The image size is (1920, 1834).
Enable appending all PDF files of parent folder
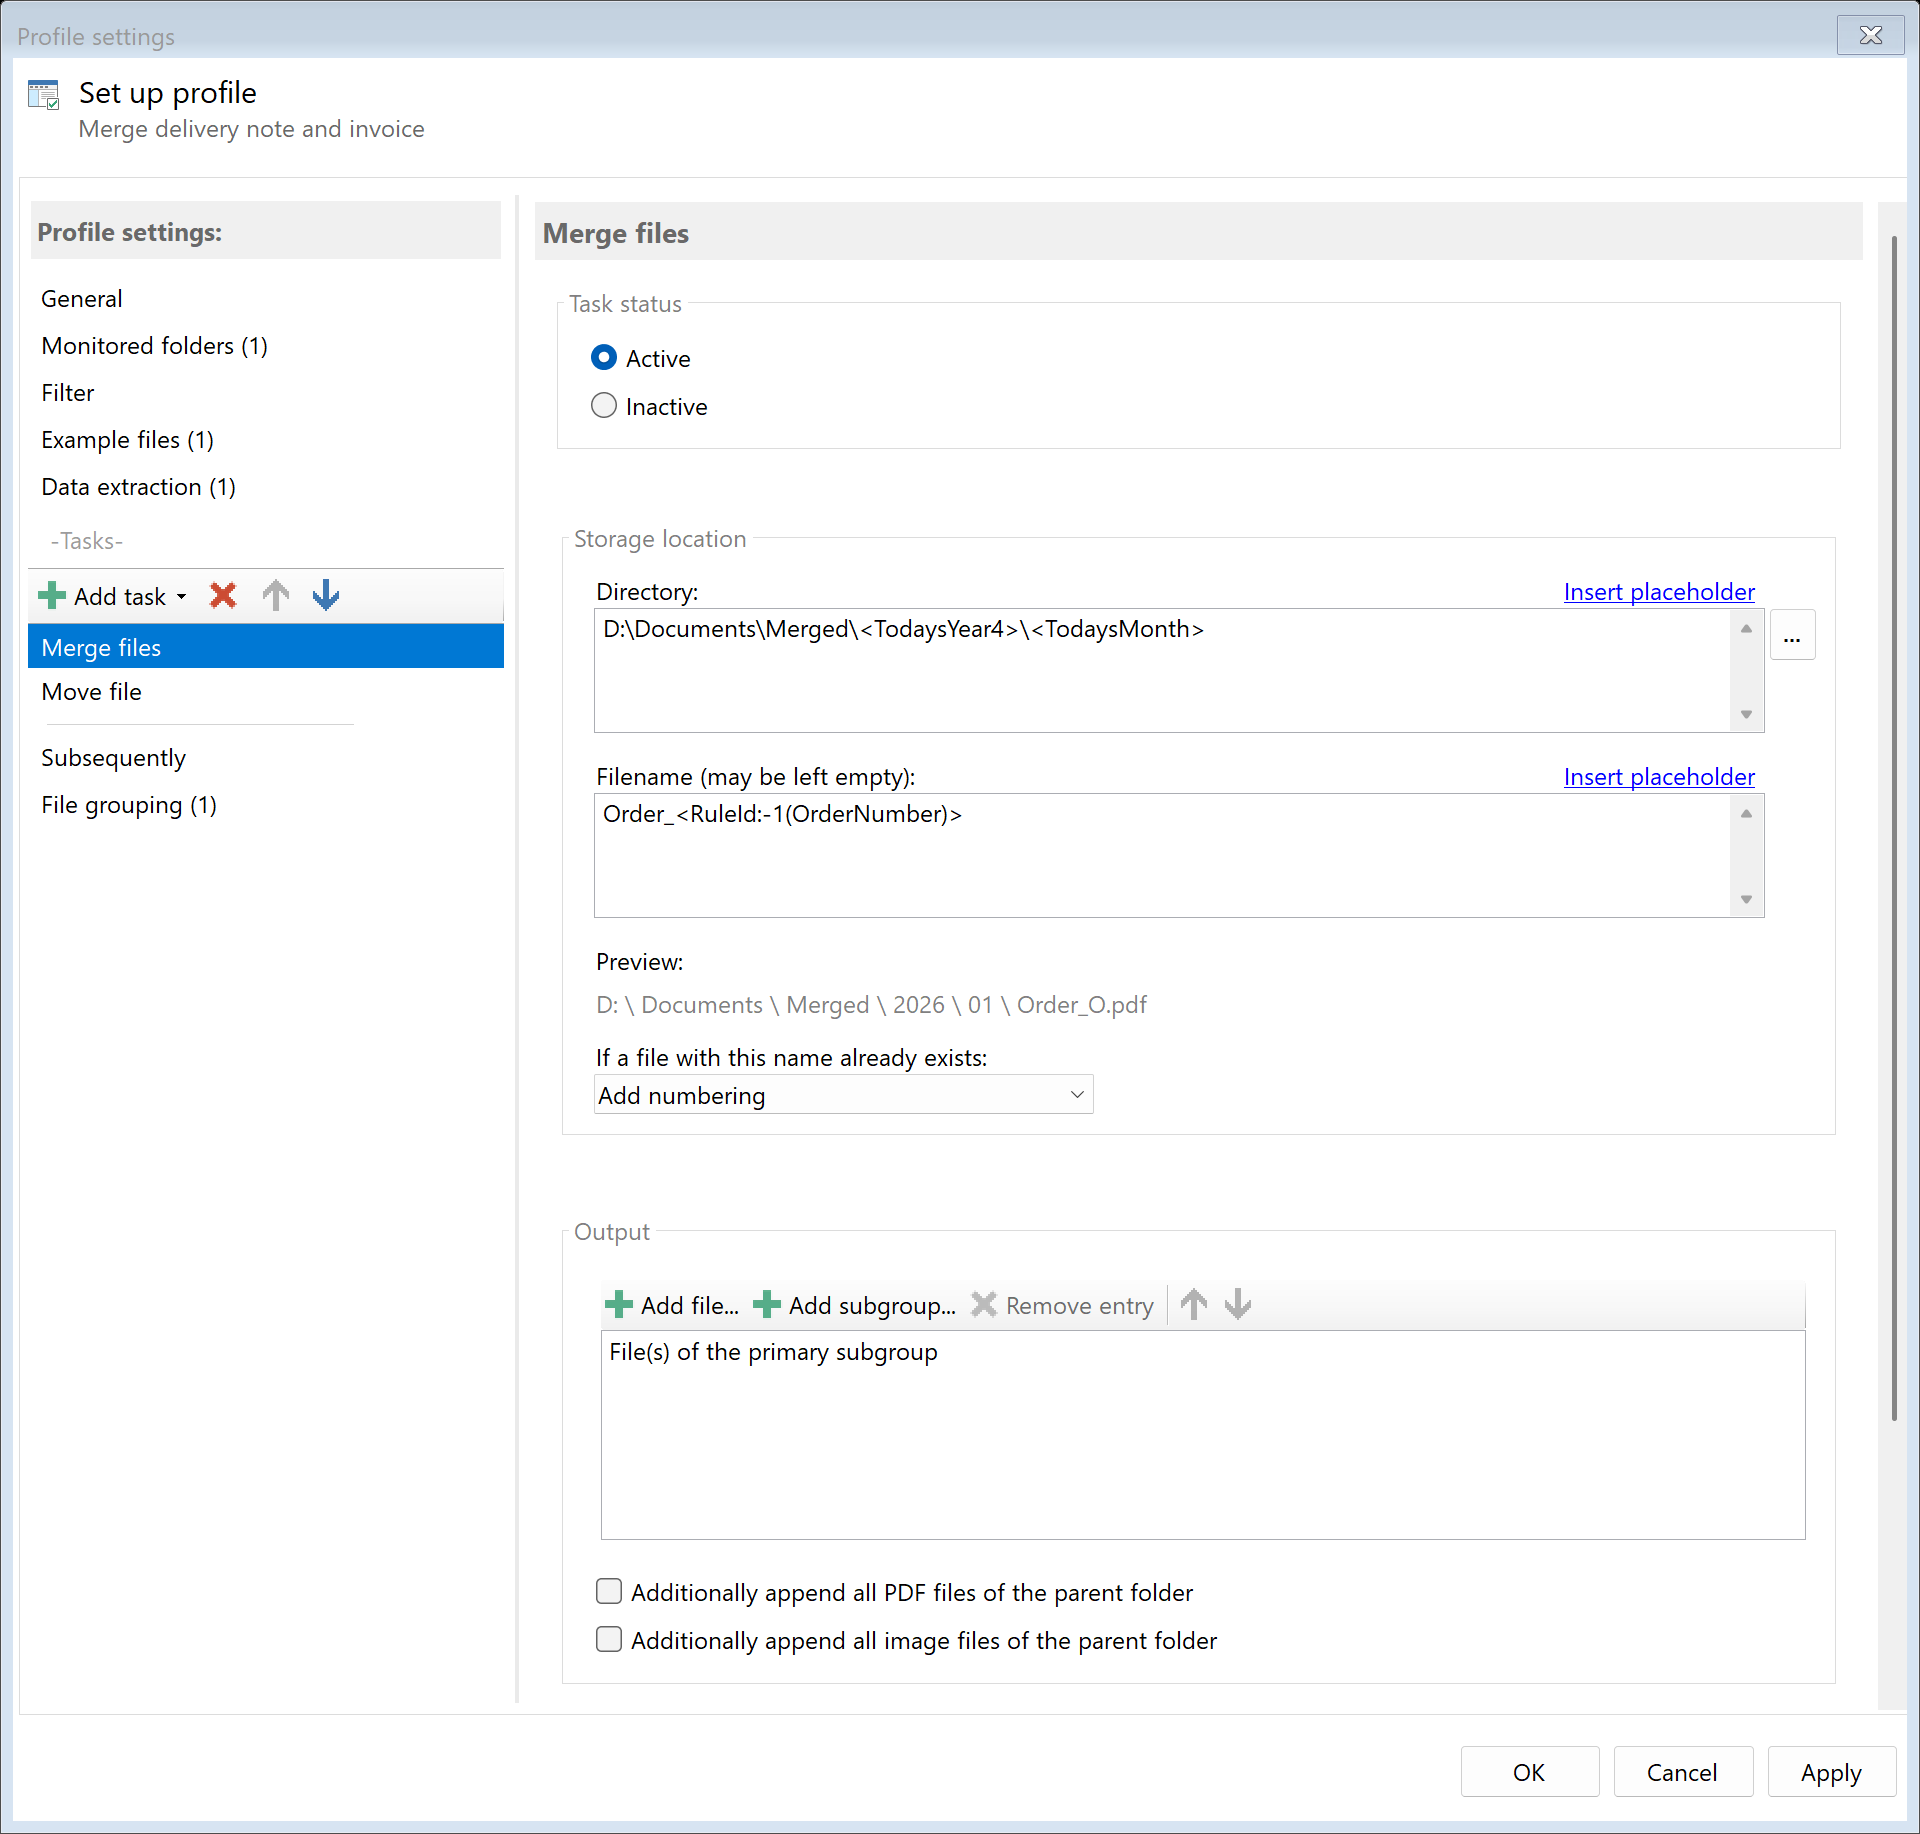[609, 1591]
